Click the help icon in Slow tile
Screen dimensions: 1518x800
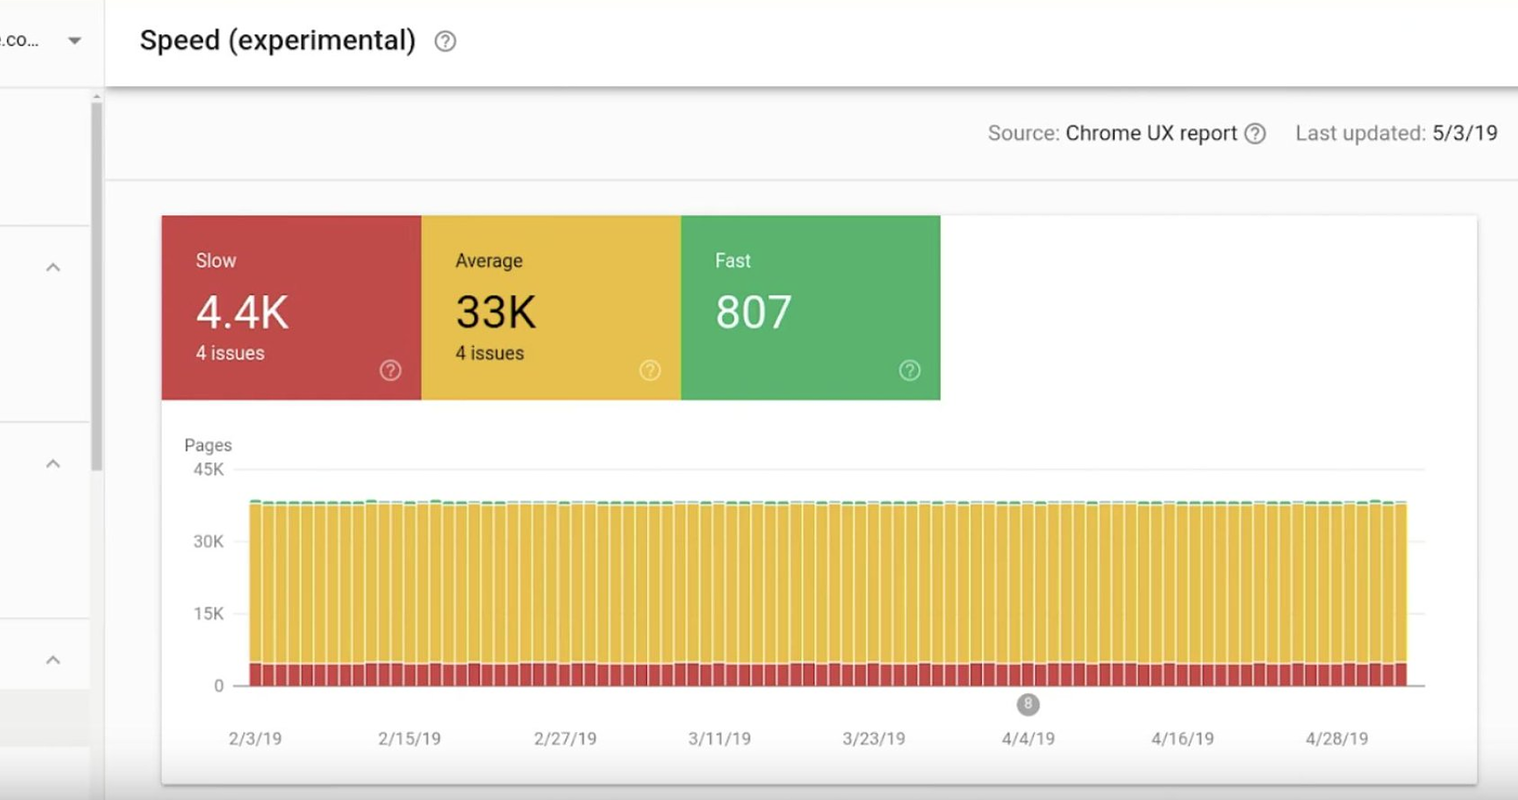[390, 370]
